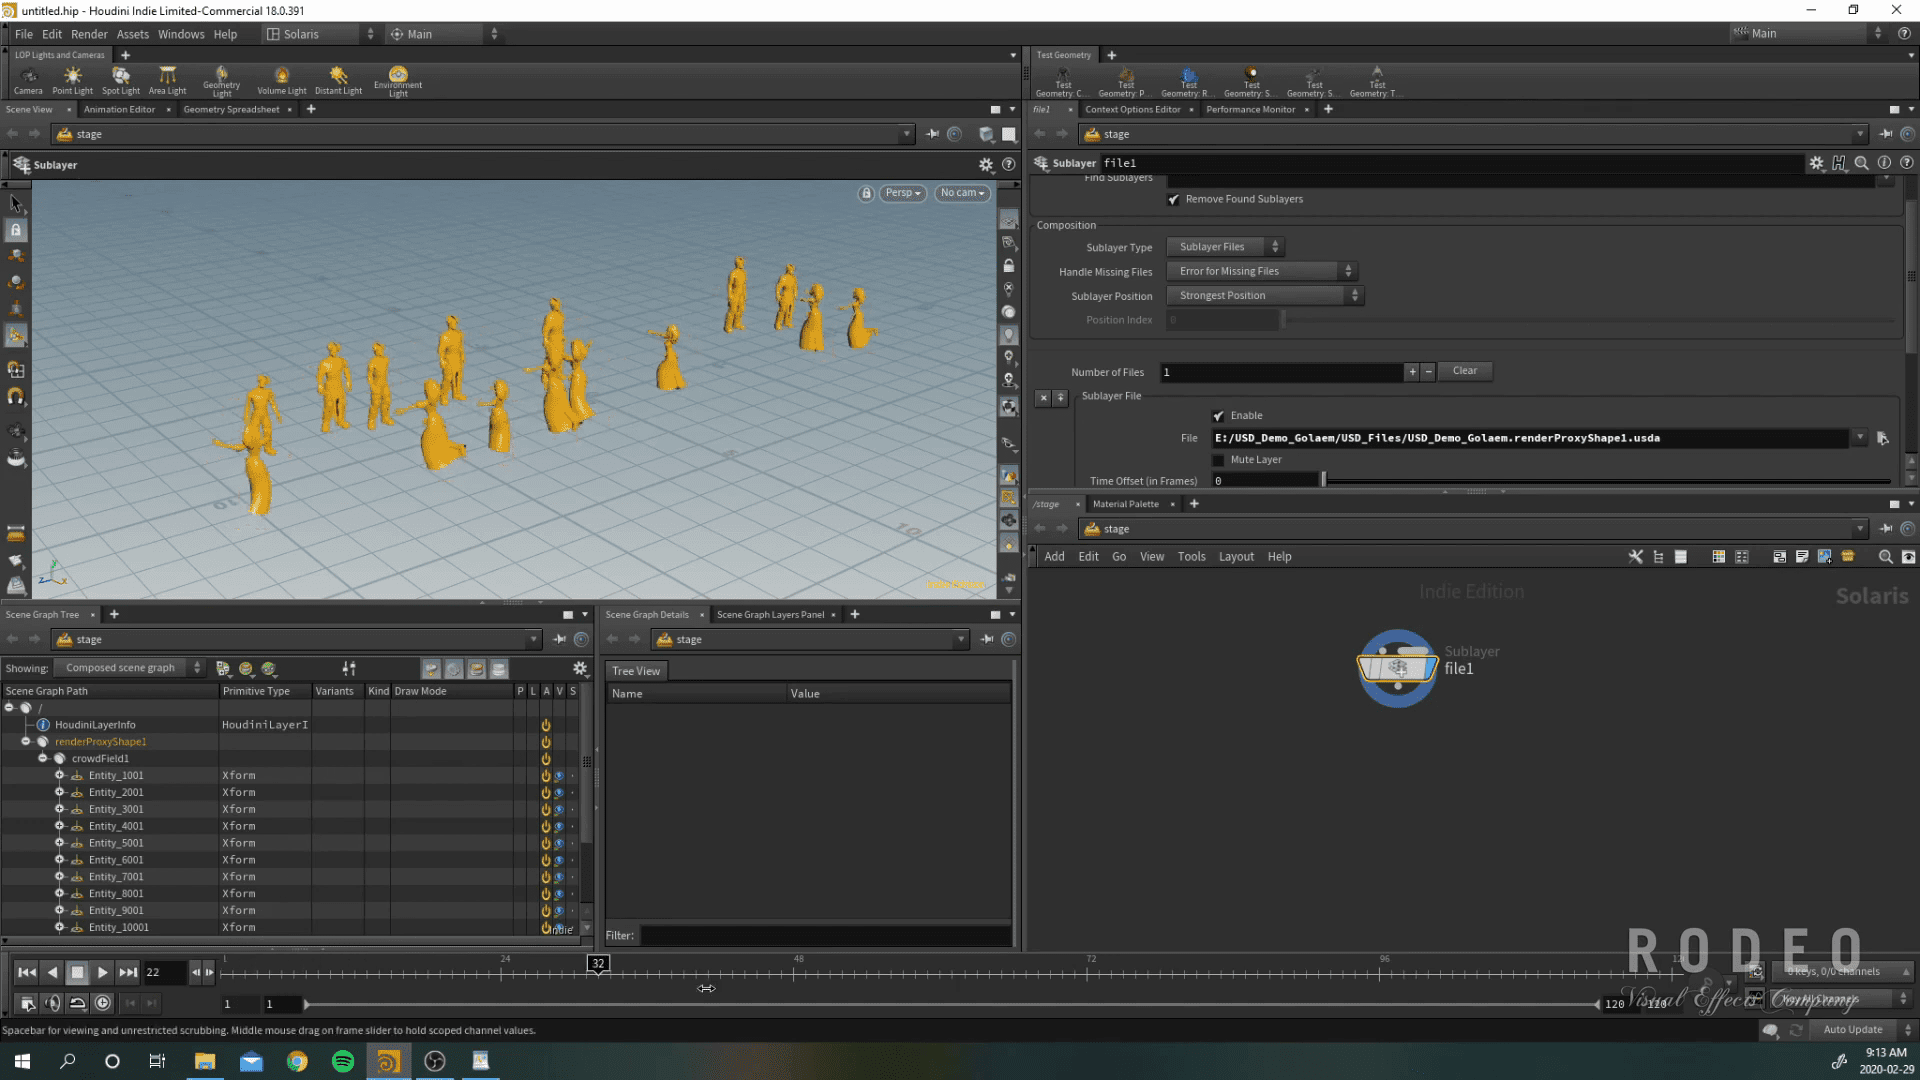This screenshot has height=1080, width=1920.
Task: Select the Point Light shelf tool
Action: tap(72, 80)
